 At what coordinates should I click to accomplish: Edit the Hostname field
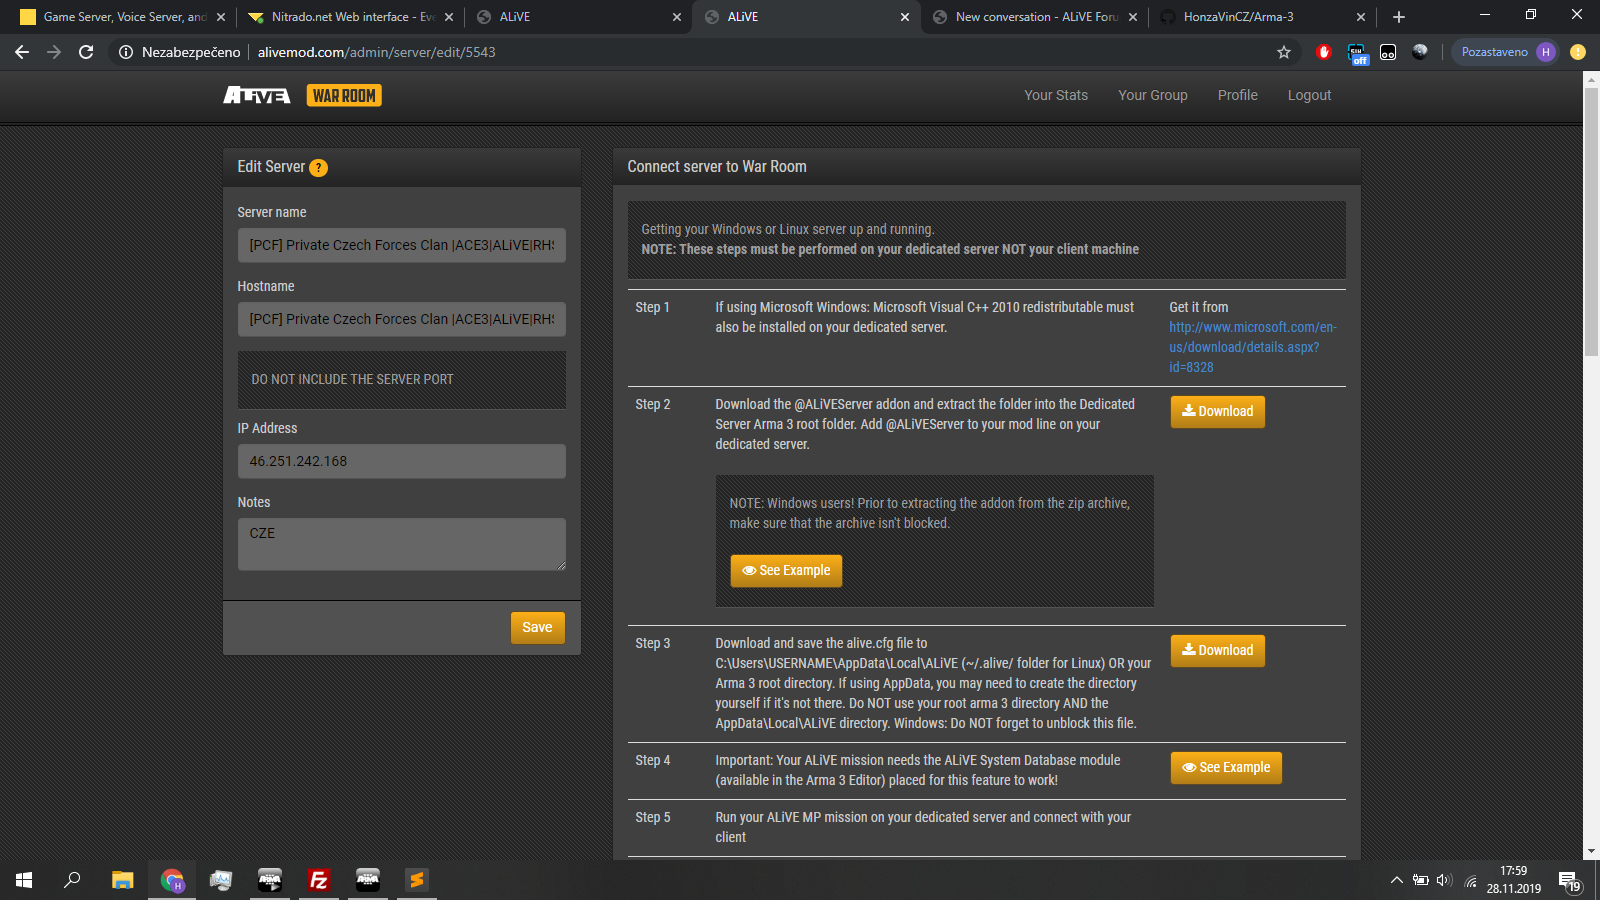(x=402, y=319)
